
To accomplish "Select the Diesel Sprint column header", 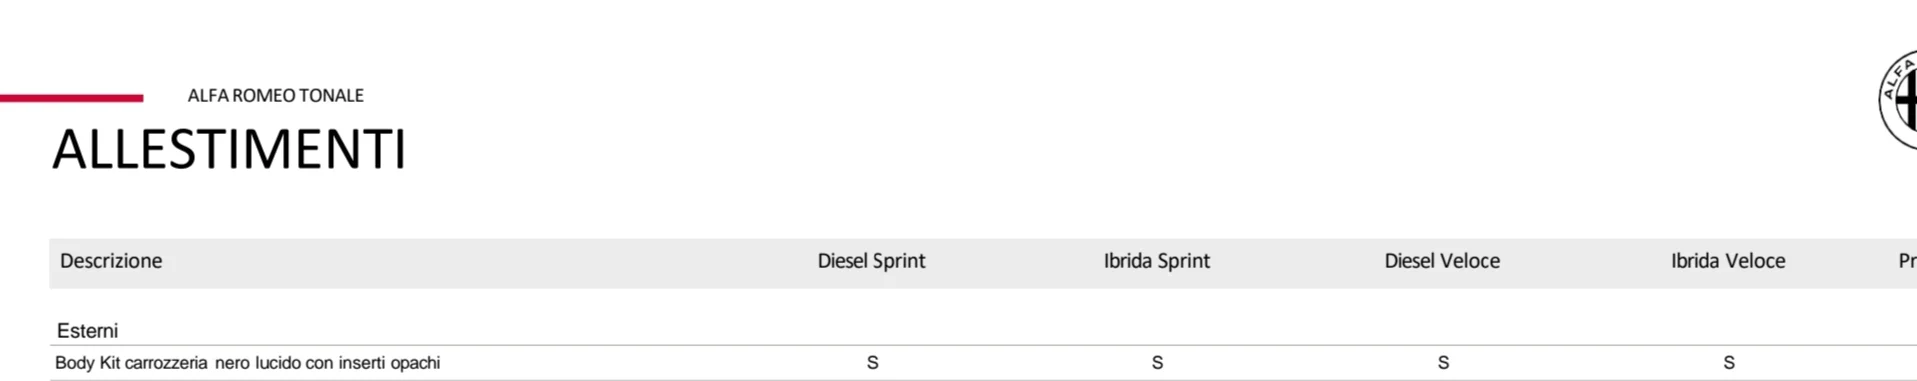I will point(871,261).
